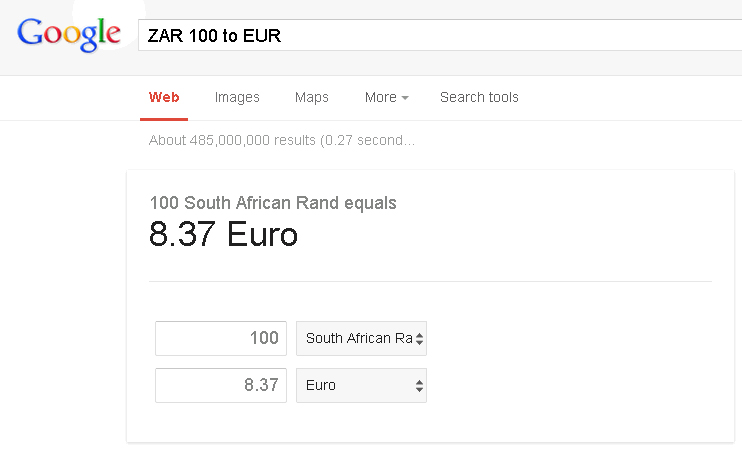Screen dimensions: 742x449
Task: Click the small arrow beside More
Action: point(405,98)
